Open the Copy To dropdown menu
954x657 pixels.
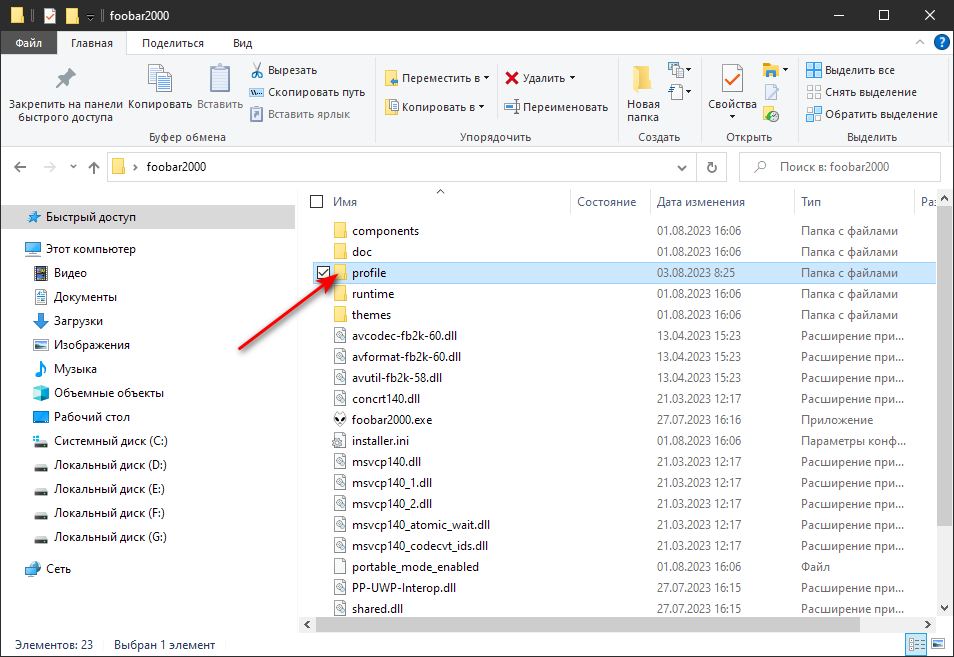[x=435, y=107]
